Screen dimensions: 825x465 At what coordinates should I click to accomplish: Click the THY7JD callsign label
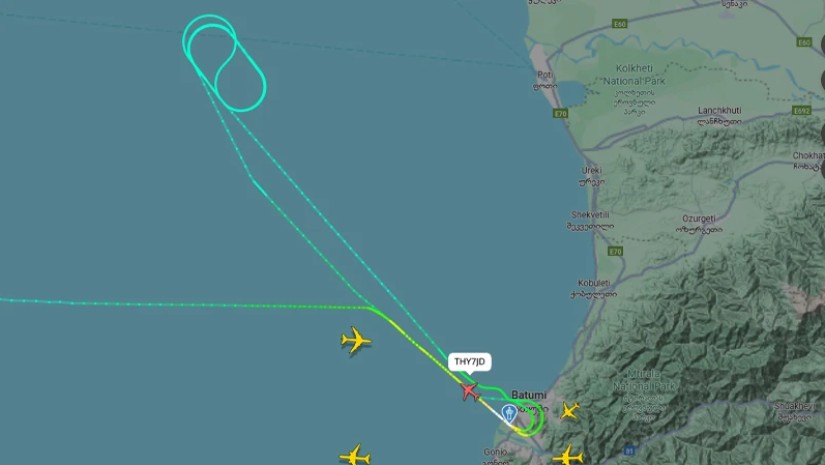pyautogui.click(x=469, y=362)
